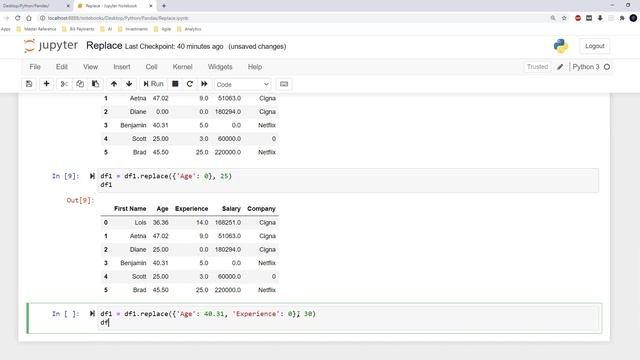Image resolution: width=640 pixels, height=360 pixels.
Task: Go to browser home page icon
Action: tap(29, 18)
